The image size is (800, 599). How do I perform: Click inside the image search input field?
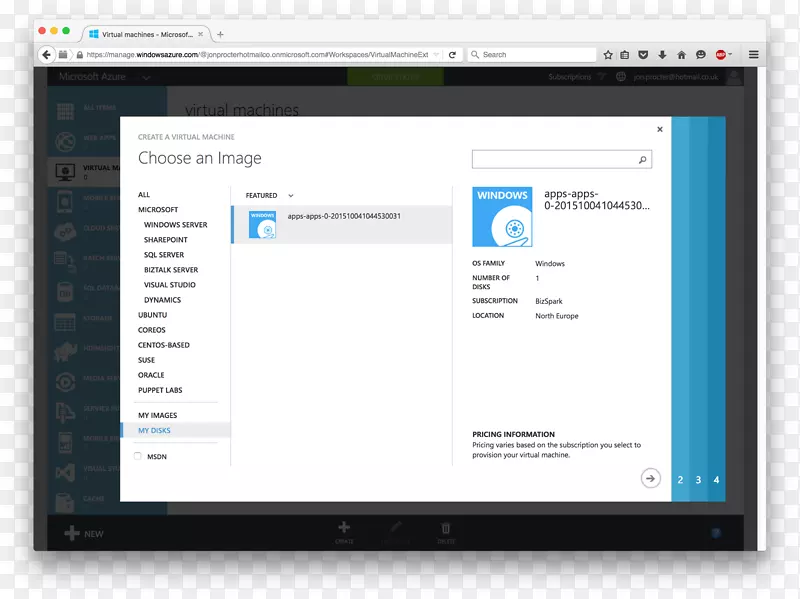(x=553, y=160)
